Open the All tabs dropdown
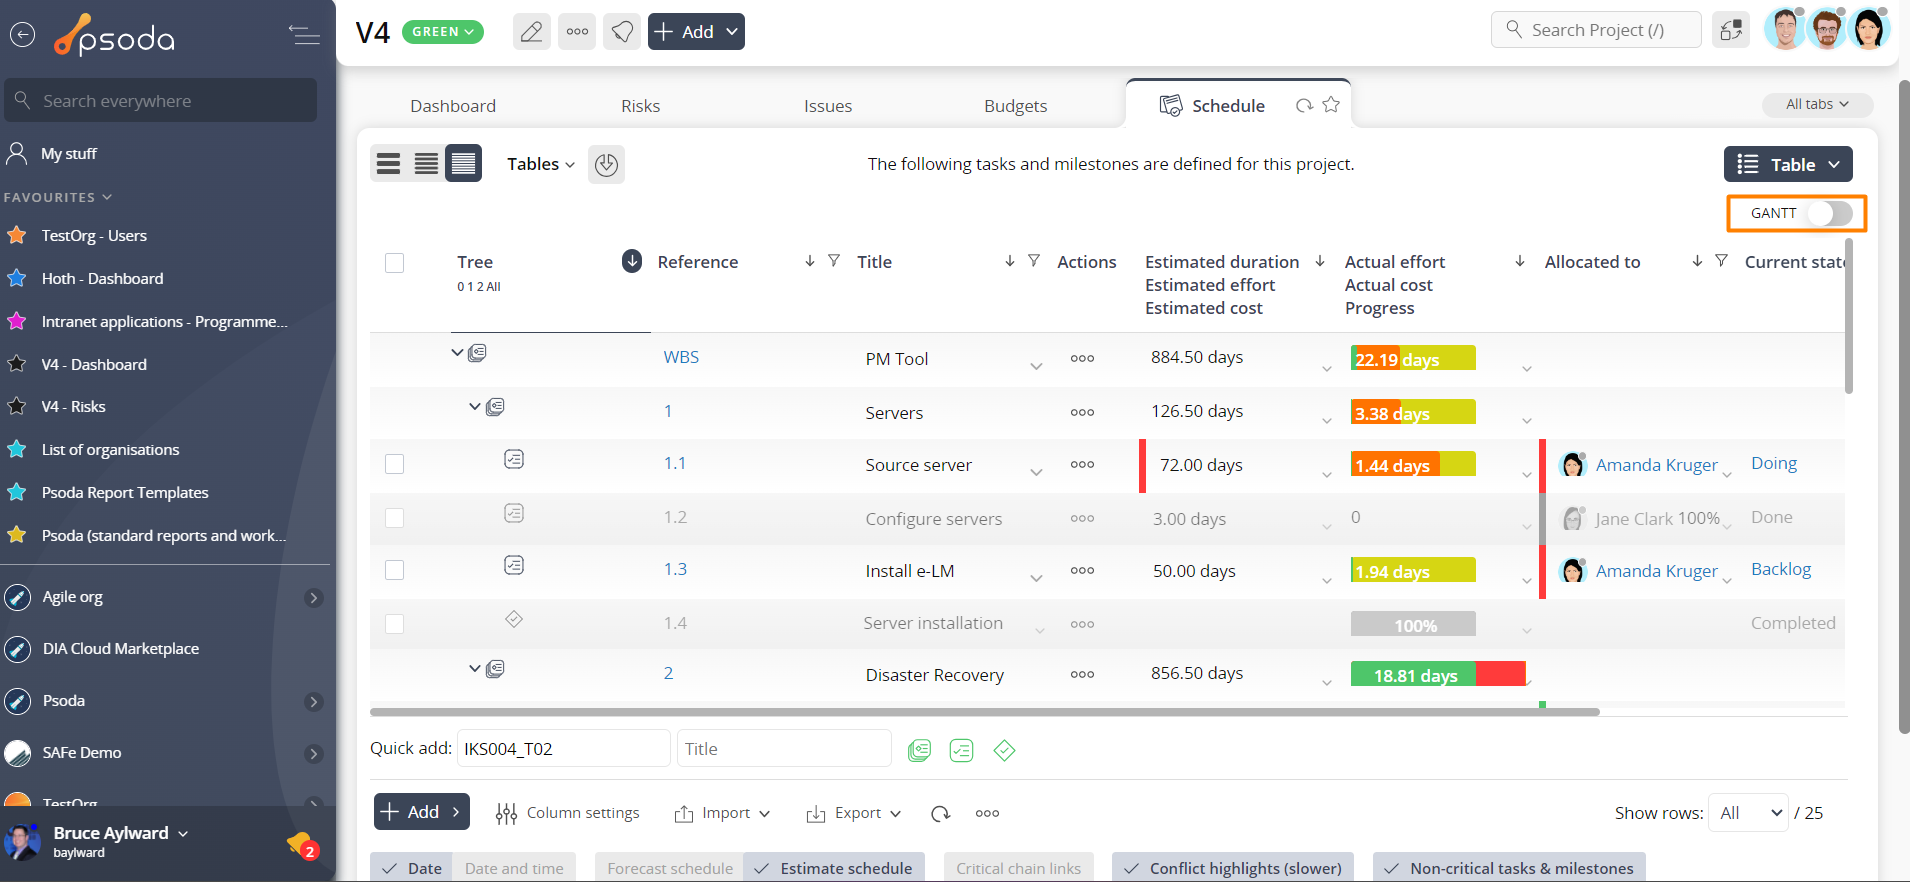 pos(1817,104)
